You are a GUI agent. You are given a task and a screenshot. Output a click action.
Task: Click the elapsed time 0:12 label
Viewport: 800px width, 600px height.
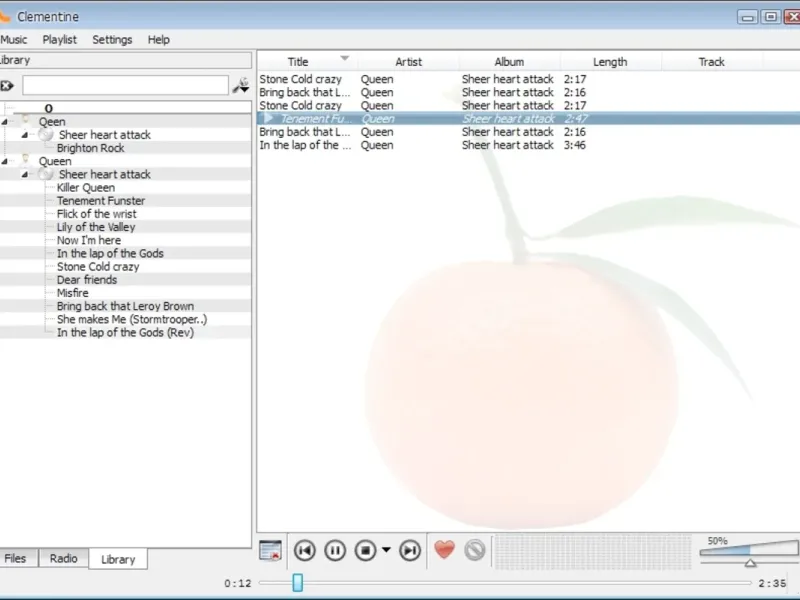click(x=238, y=583)
